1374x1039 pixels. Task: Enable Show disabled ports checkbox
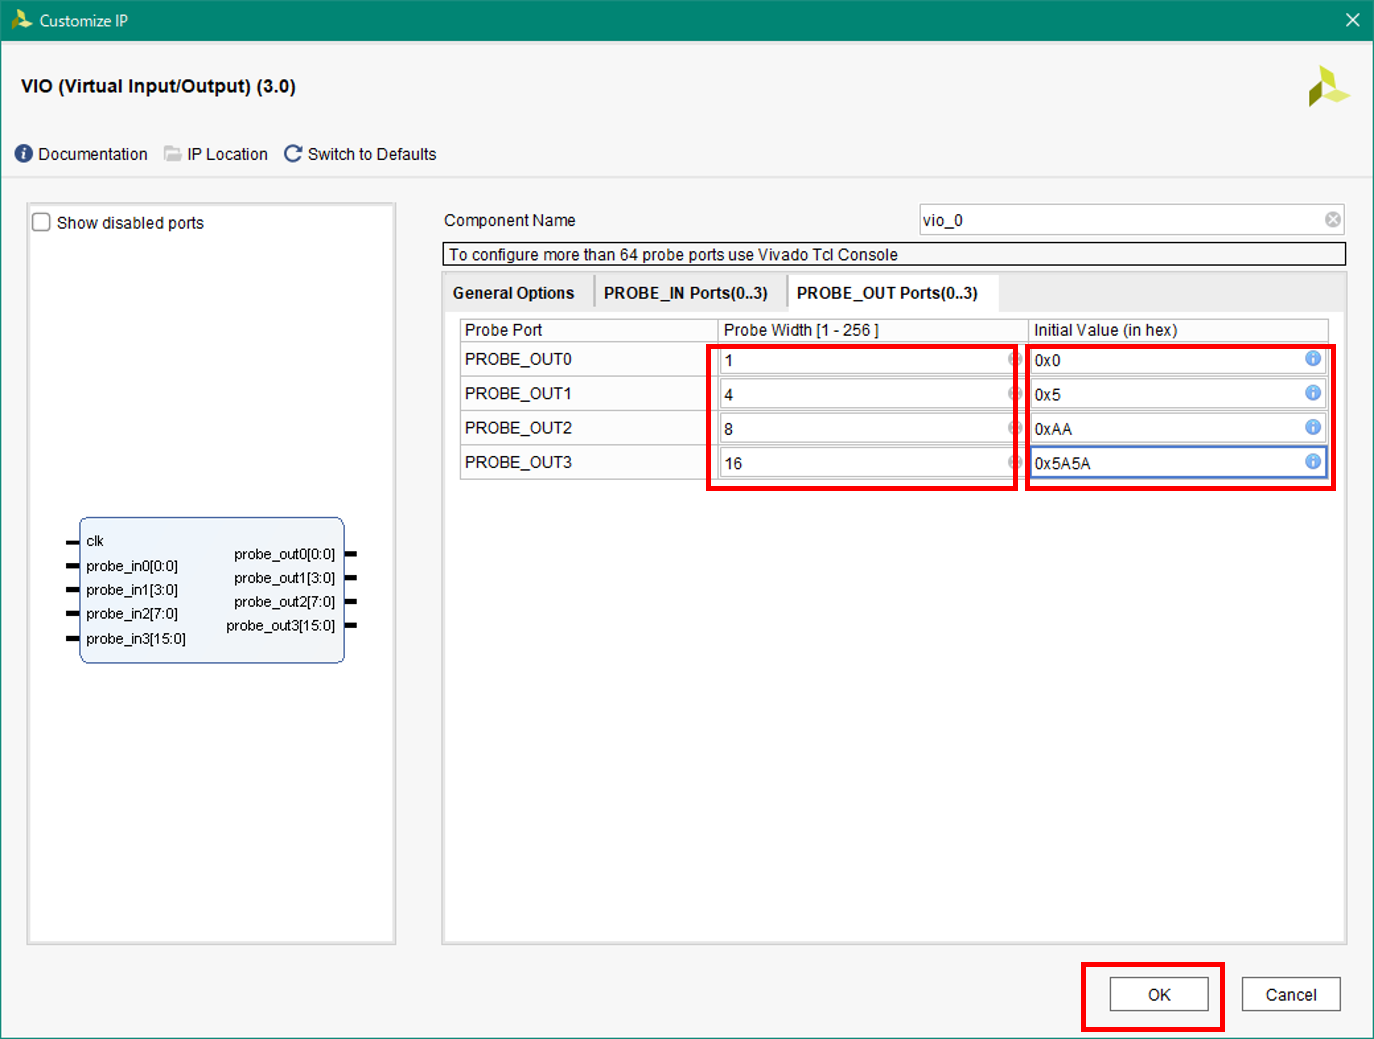[41, 222]
